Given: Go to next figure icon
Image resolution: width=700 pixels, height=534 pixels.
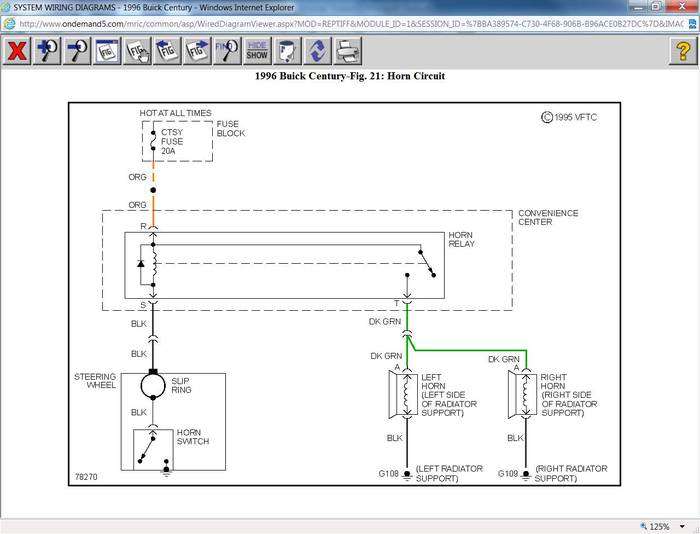Looking at the screenshot, I should 197,51.
